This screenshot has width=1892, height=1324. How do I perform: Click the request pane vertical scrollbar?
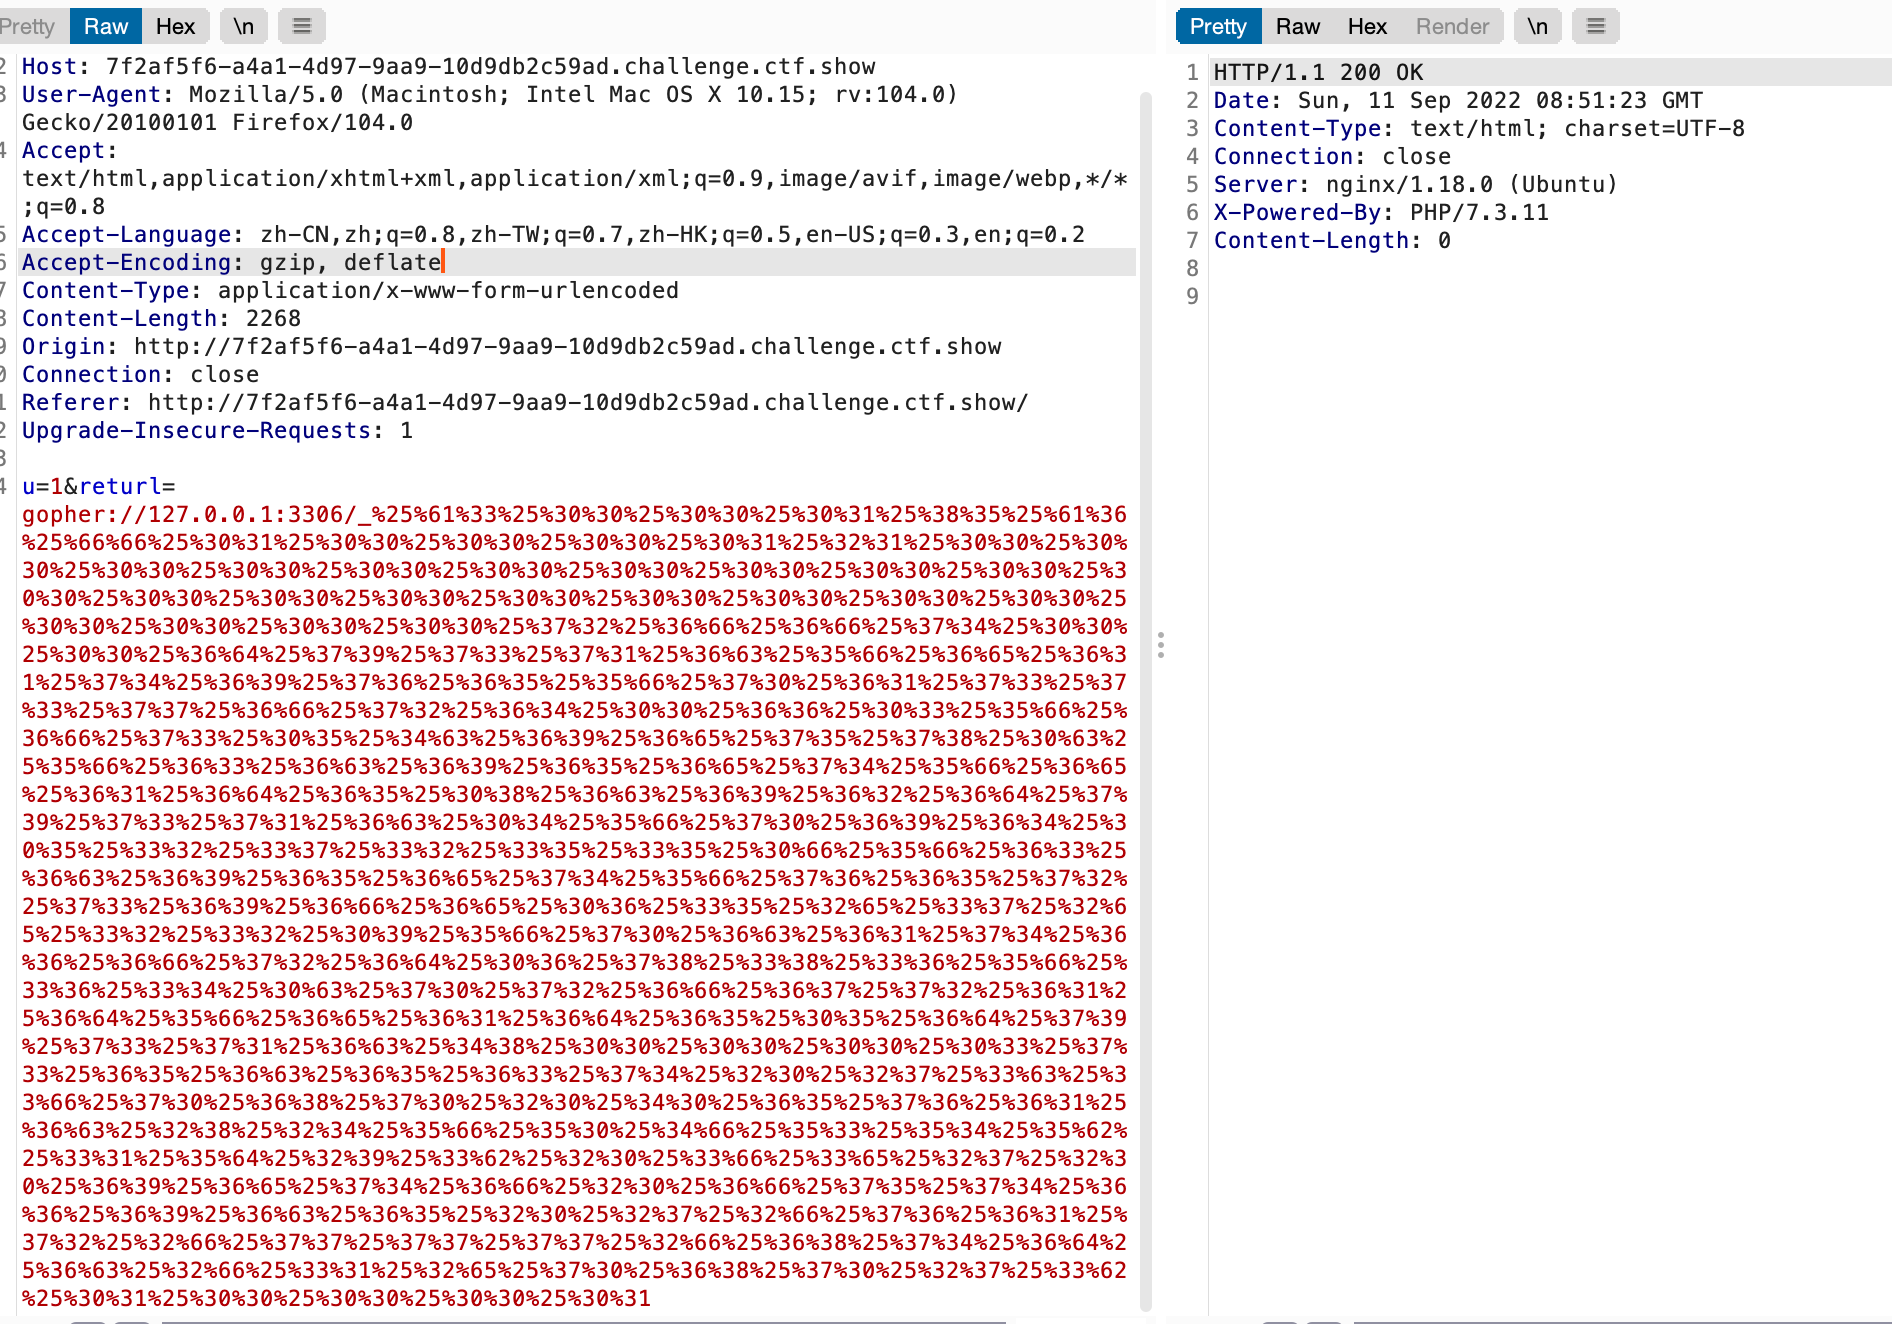(x=1146, y=700)
